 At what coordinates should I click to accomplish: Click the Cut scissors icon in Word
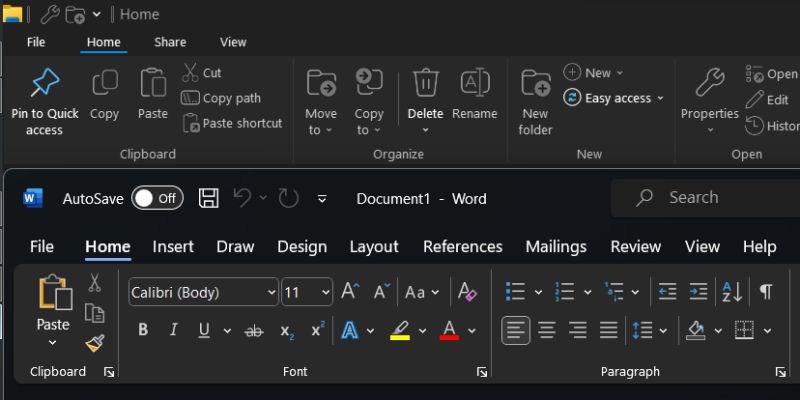point(94,282)
